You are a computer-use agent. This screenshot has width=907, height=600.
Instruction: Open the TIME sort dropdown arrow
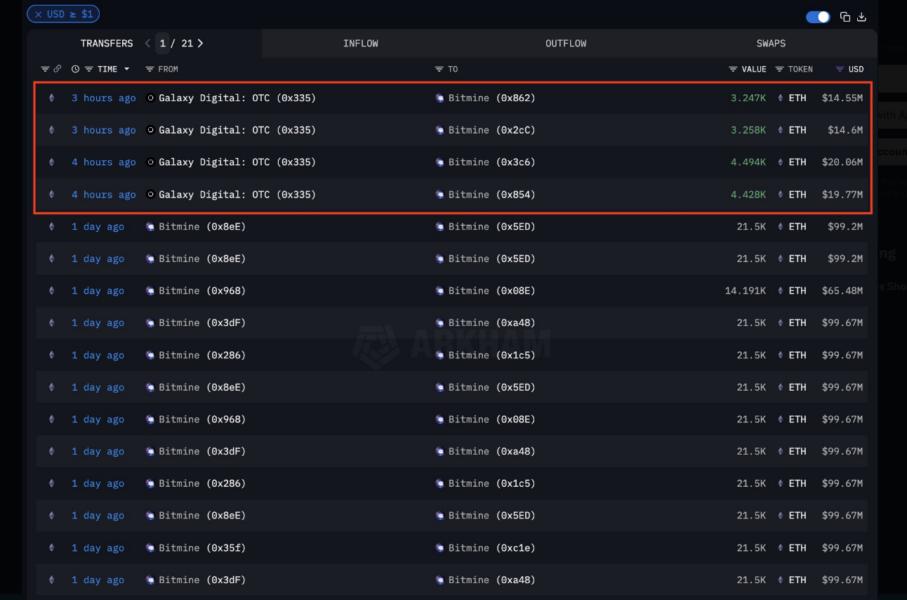tap(126, 69)
